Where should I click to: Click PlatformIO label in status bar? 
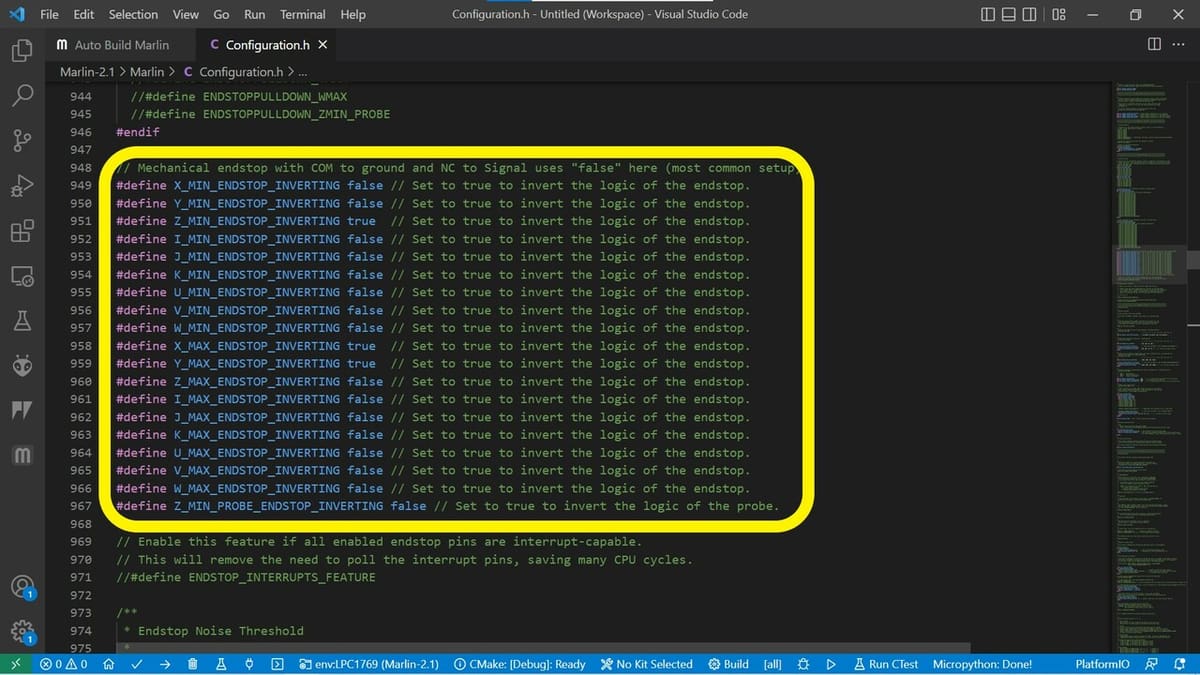(1103, 664)
